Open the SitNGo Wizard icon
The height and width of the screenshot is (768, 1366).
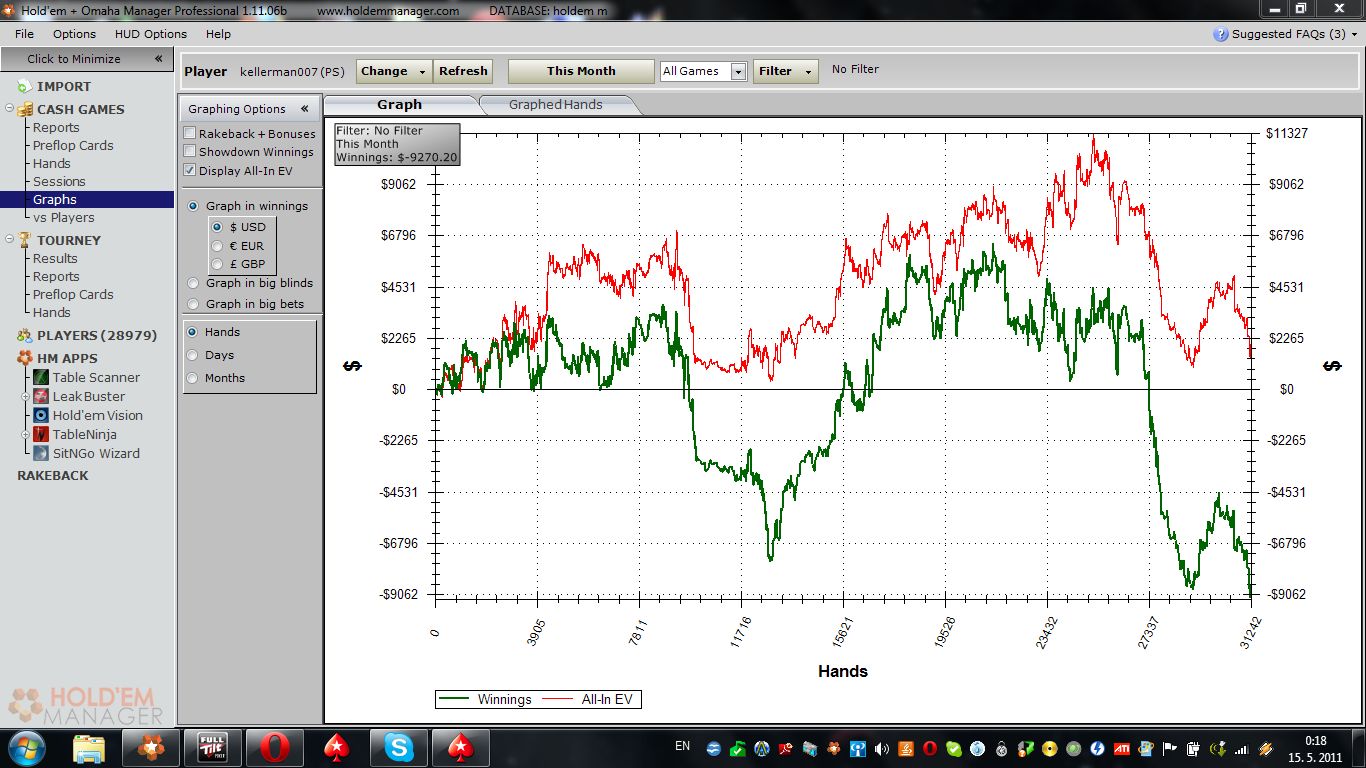pos(41,453)
